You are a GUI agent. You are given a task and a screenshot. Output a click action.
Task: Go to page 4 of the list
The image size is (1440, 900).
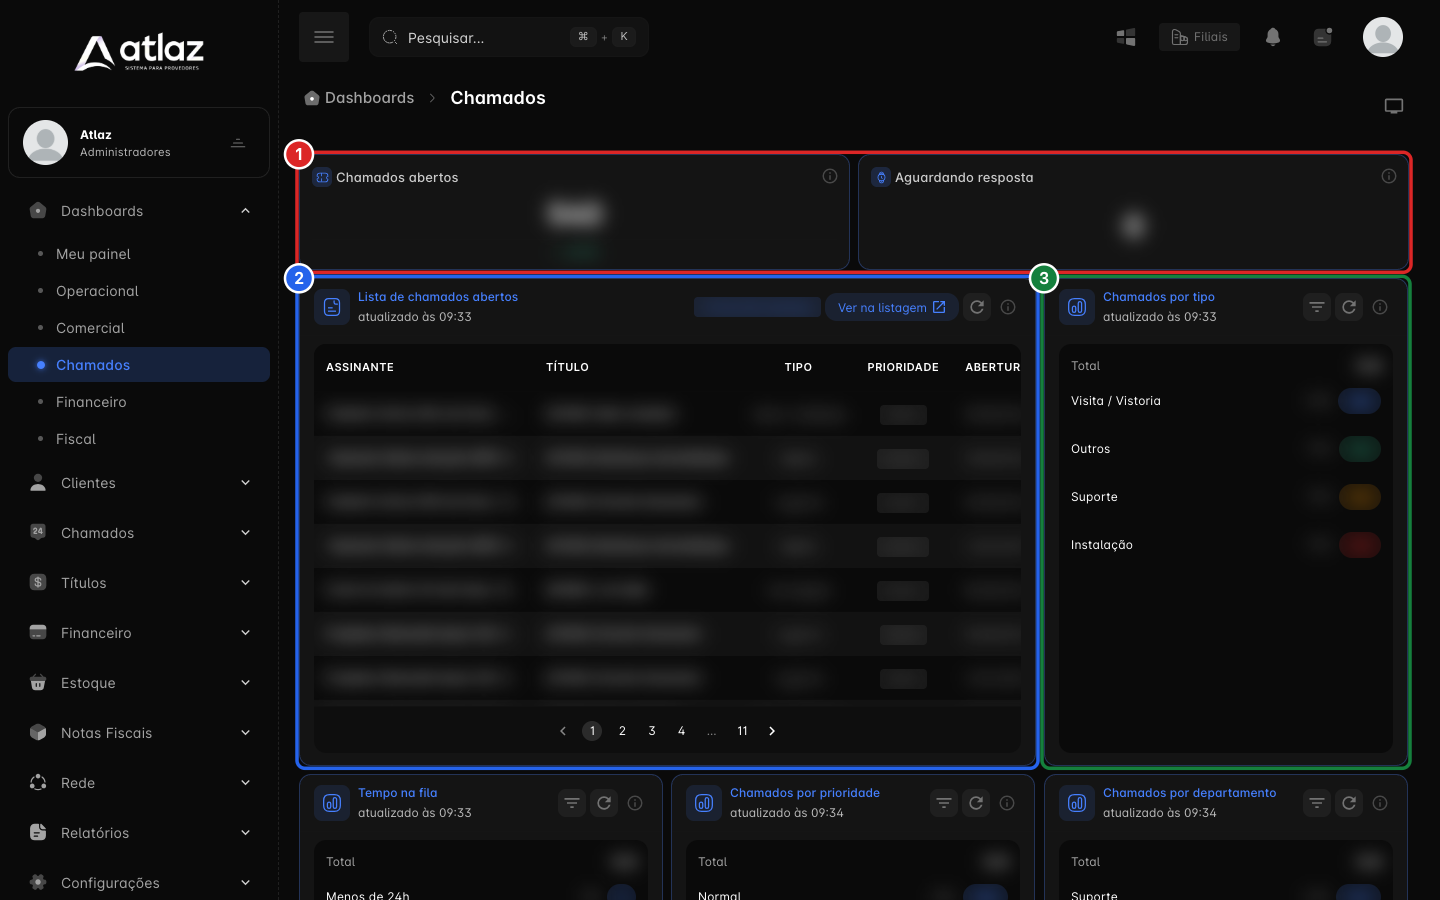click(682, 731)
